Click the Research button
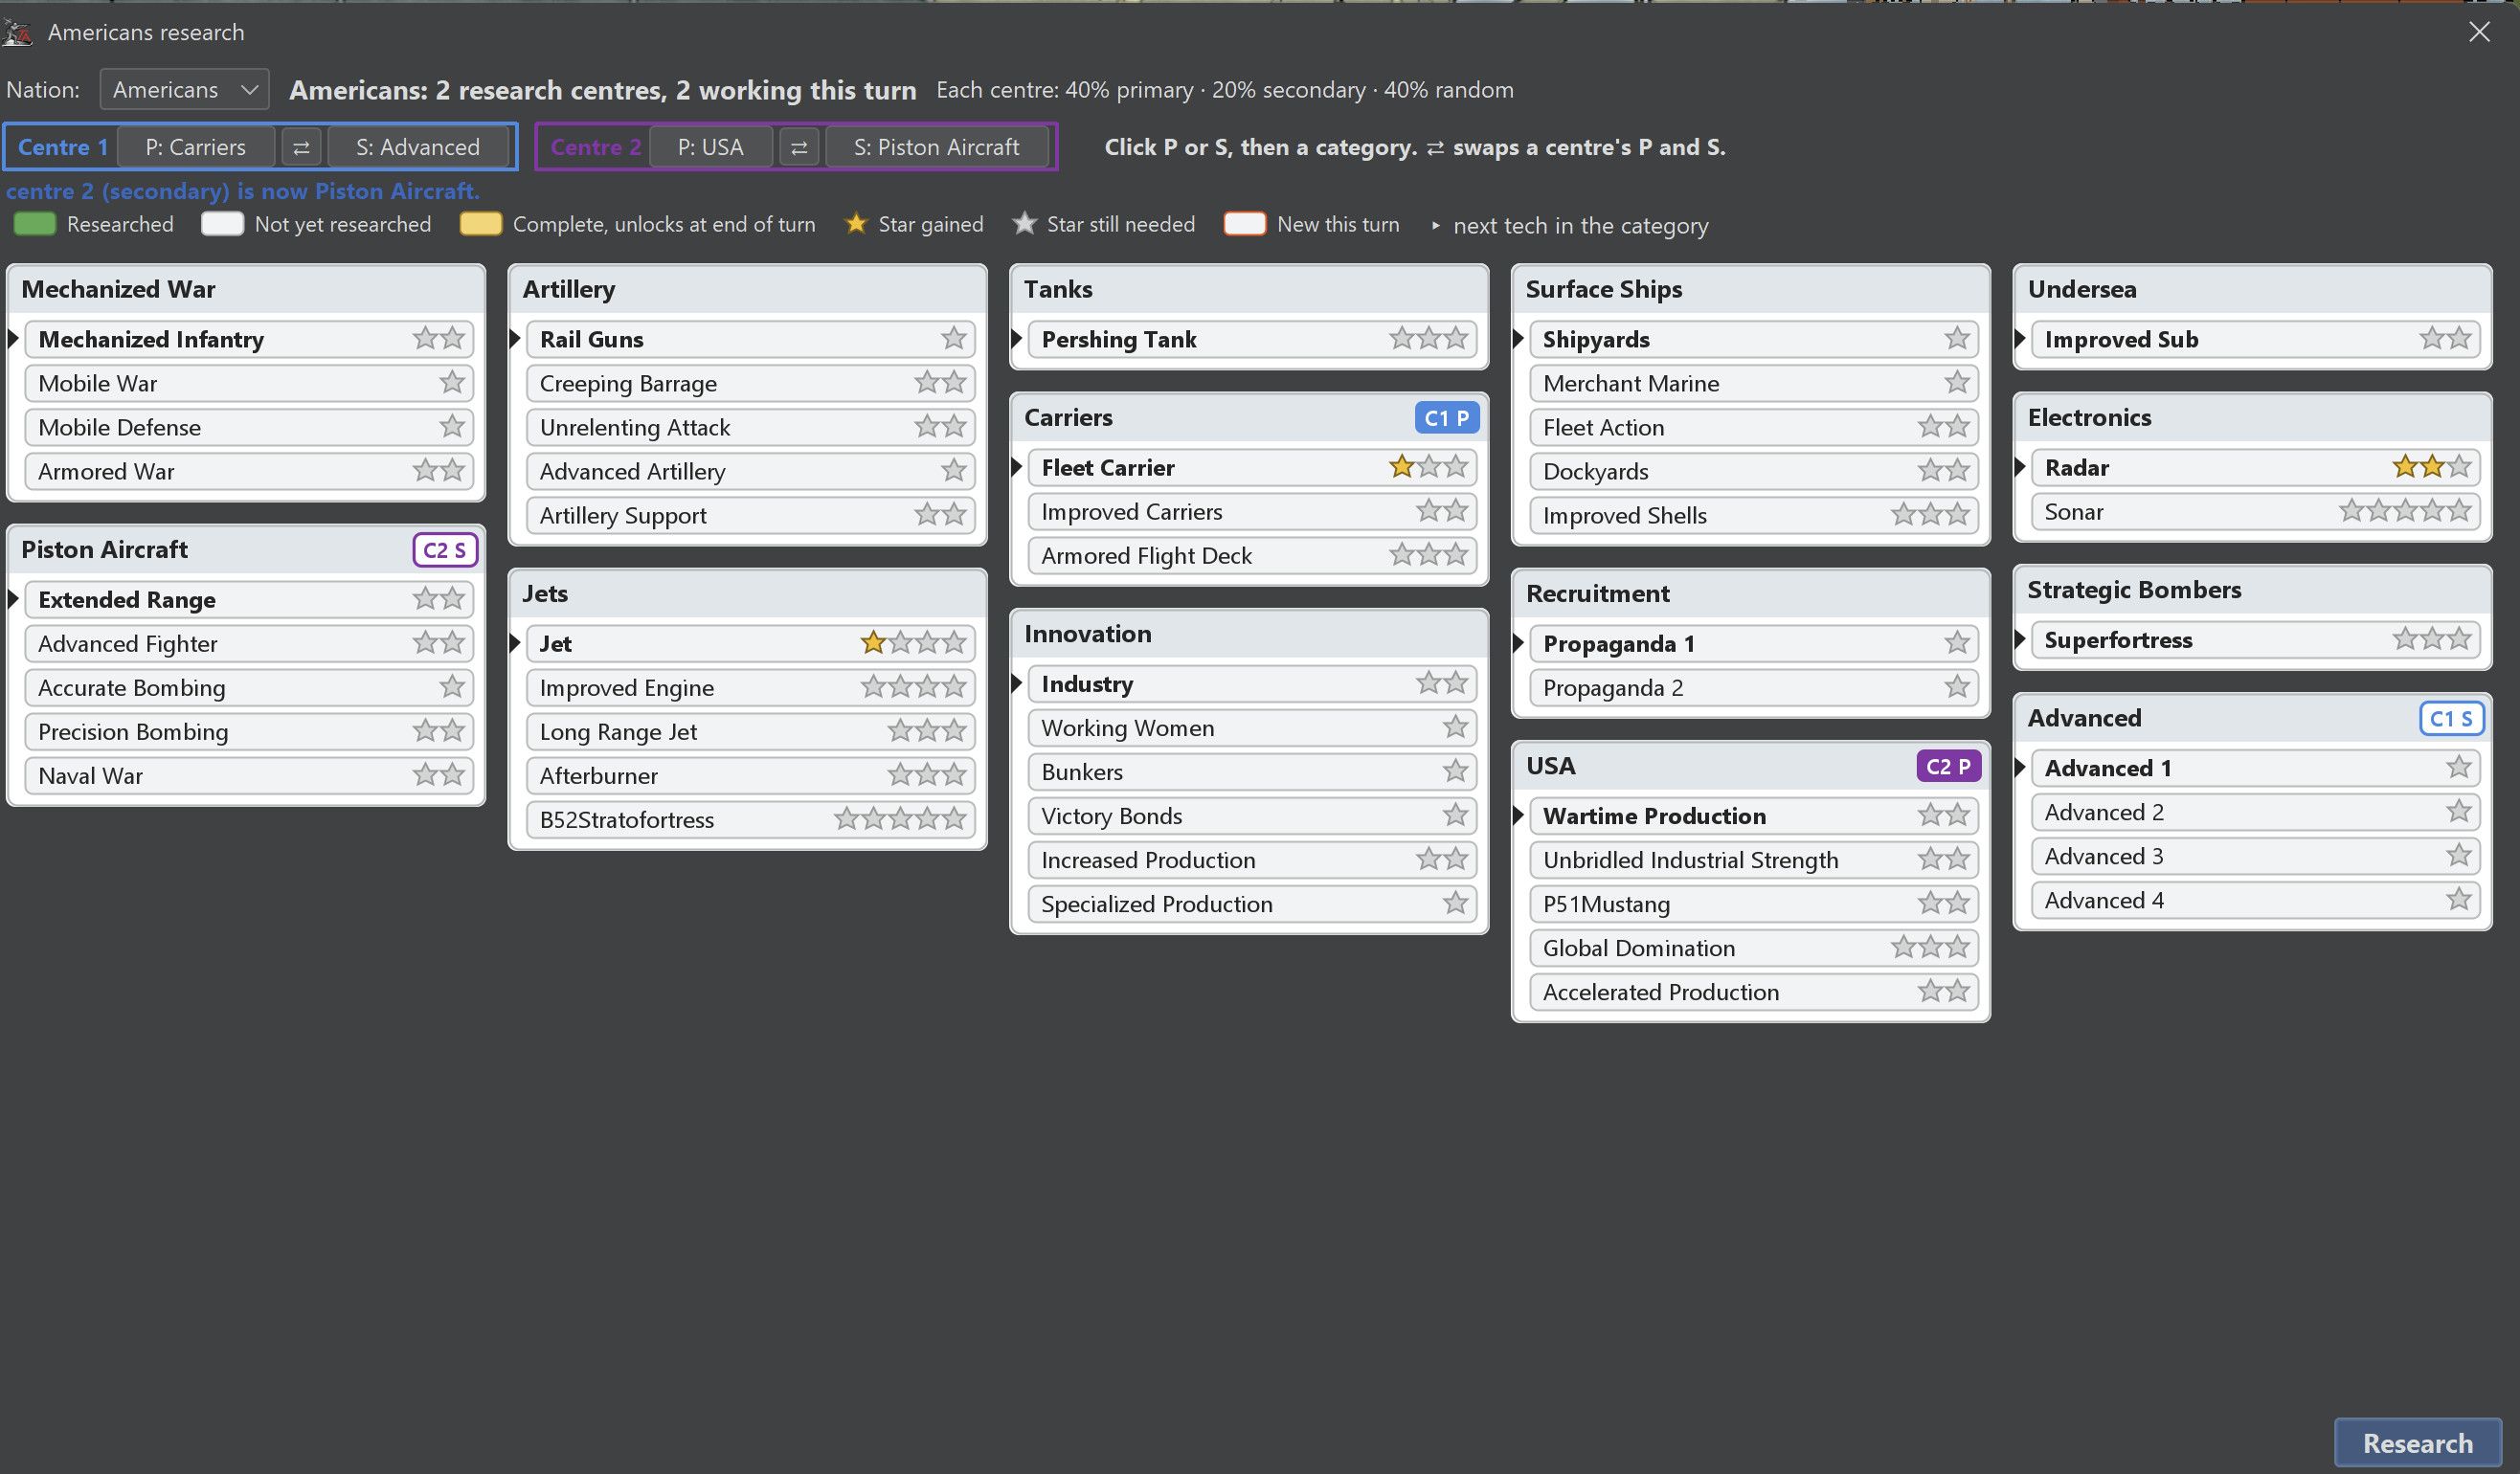 (2418, 1443)
